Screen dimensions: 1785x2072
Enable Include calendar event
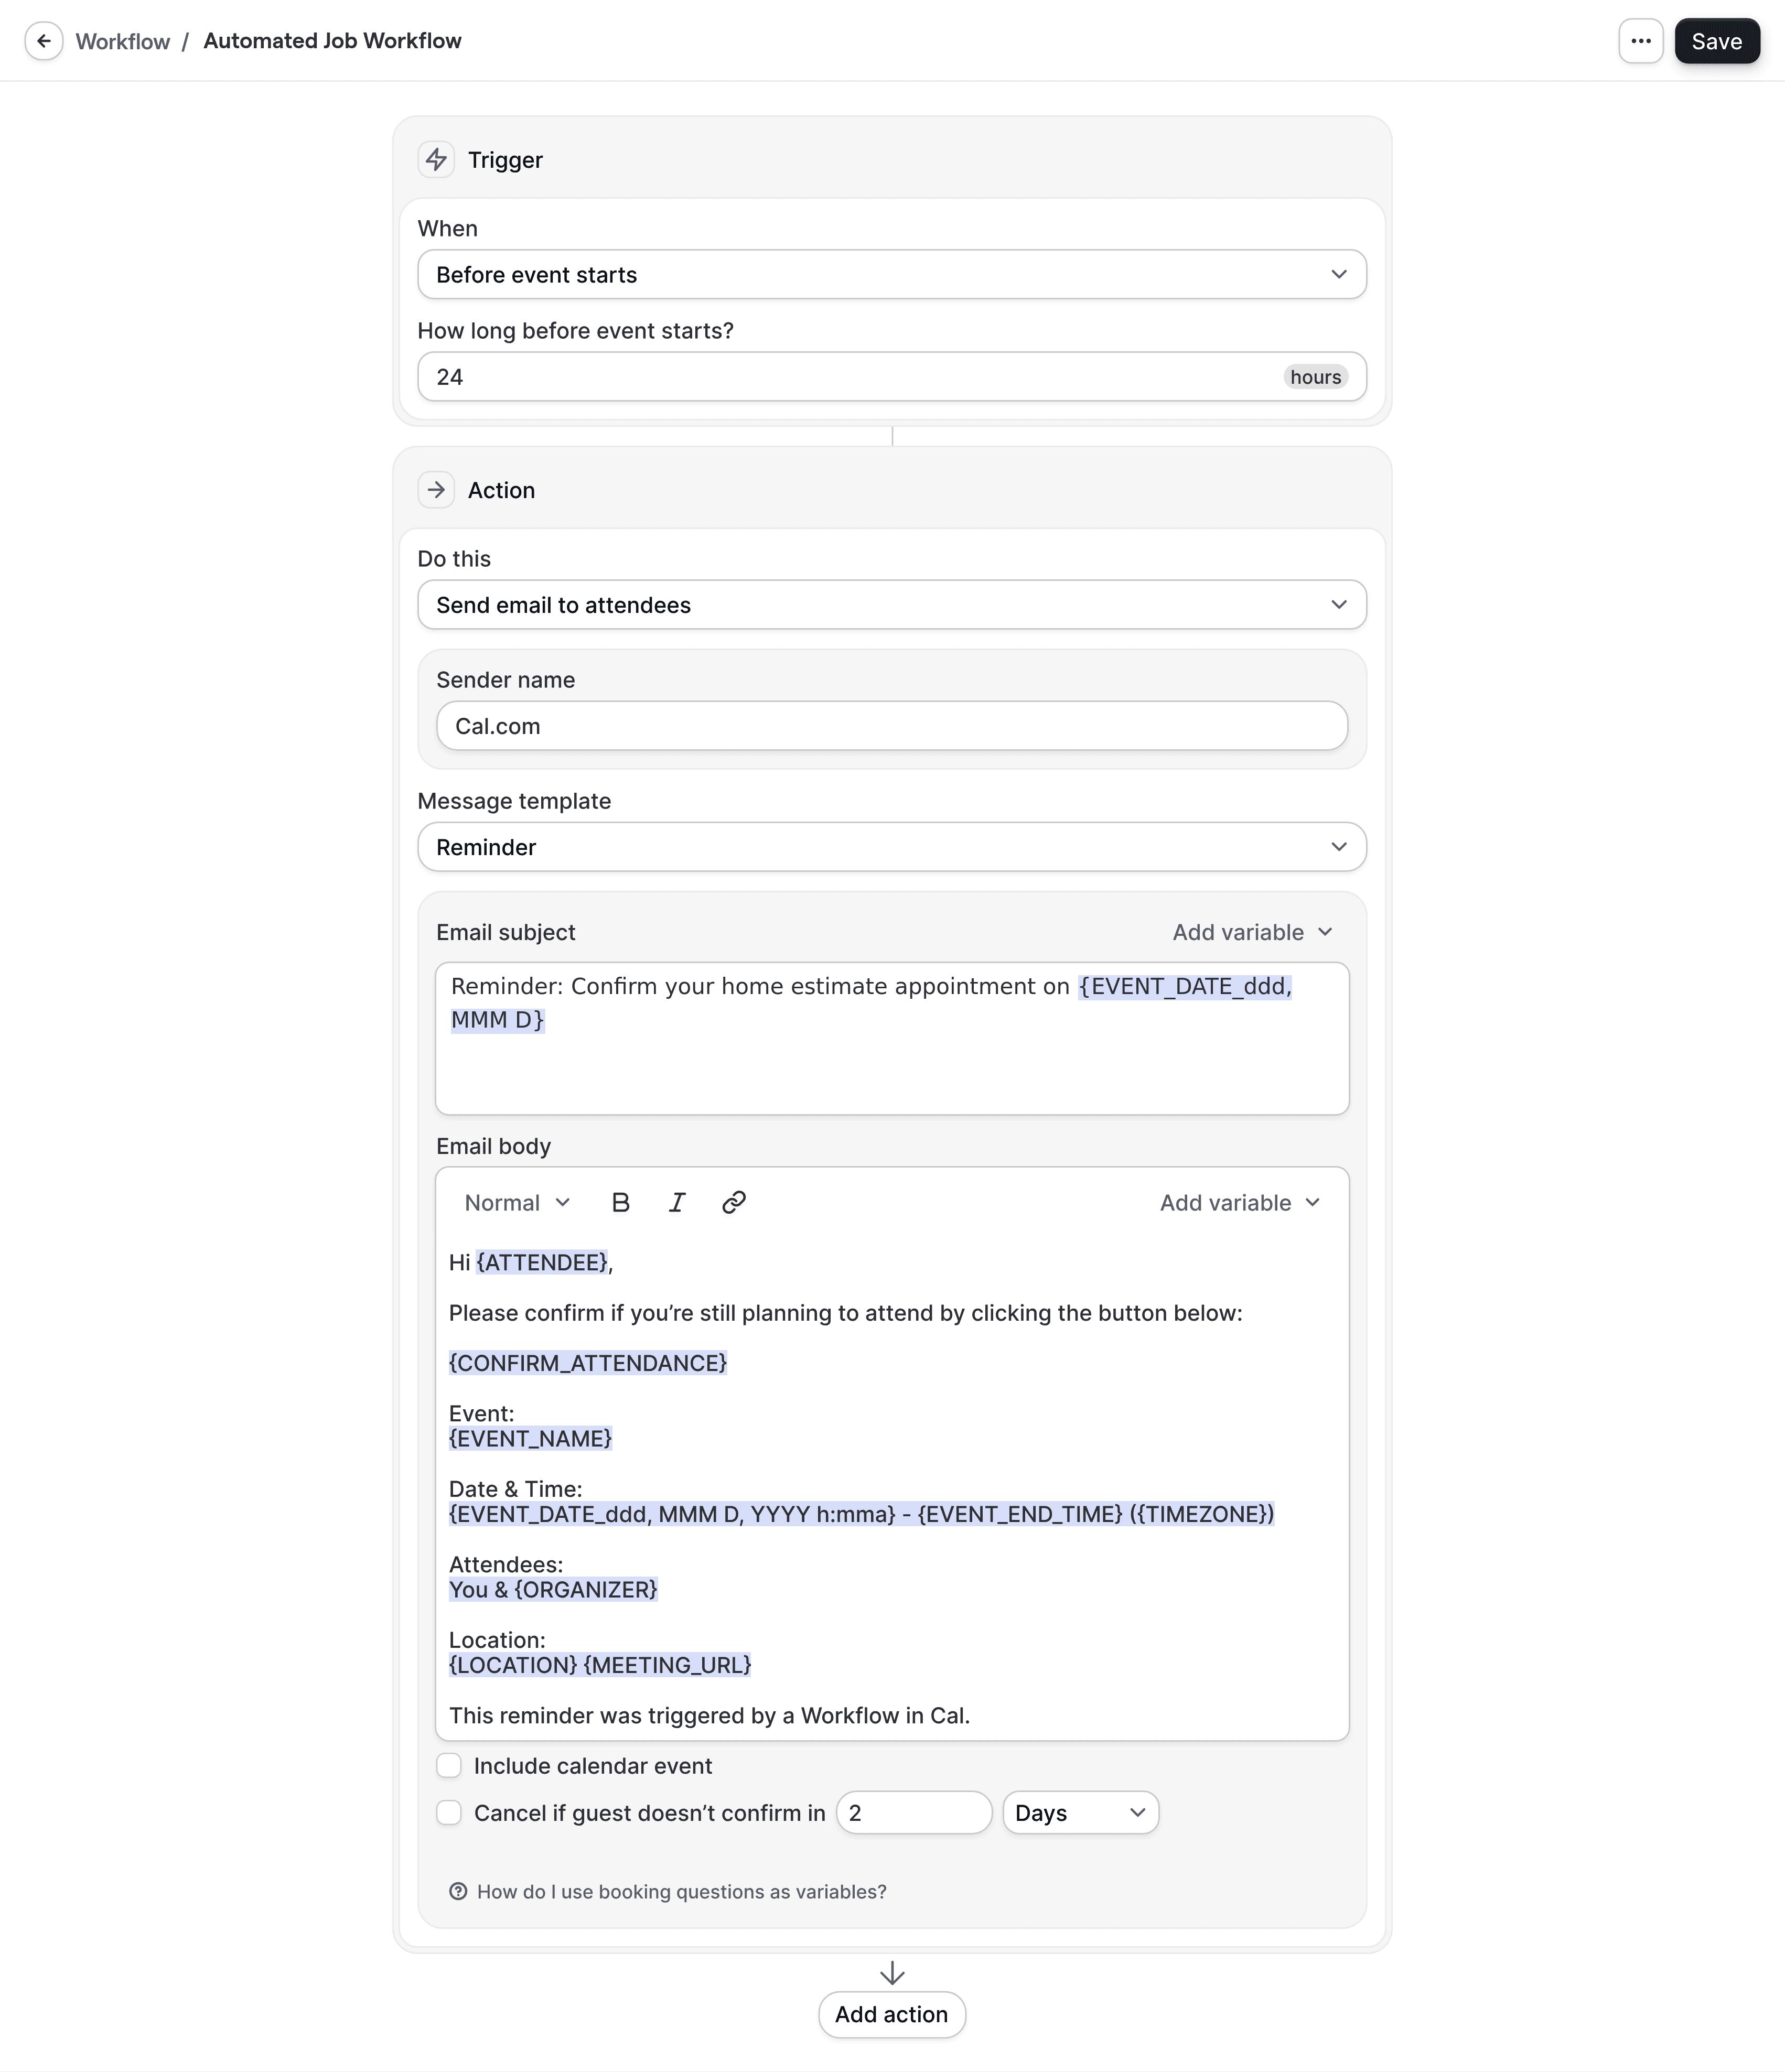point(449,1765)
